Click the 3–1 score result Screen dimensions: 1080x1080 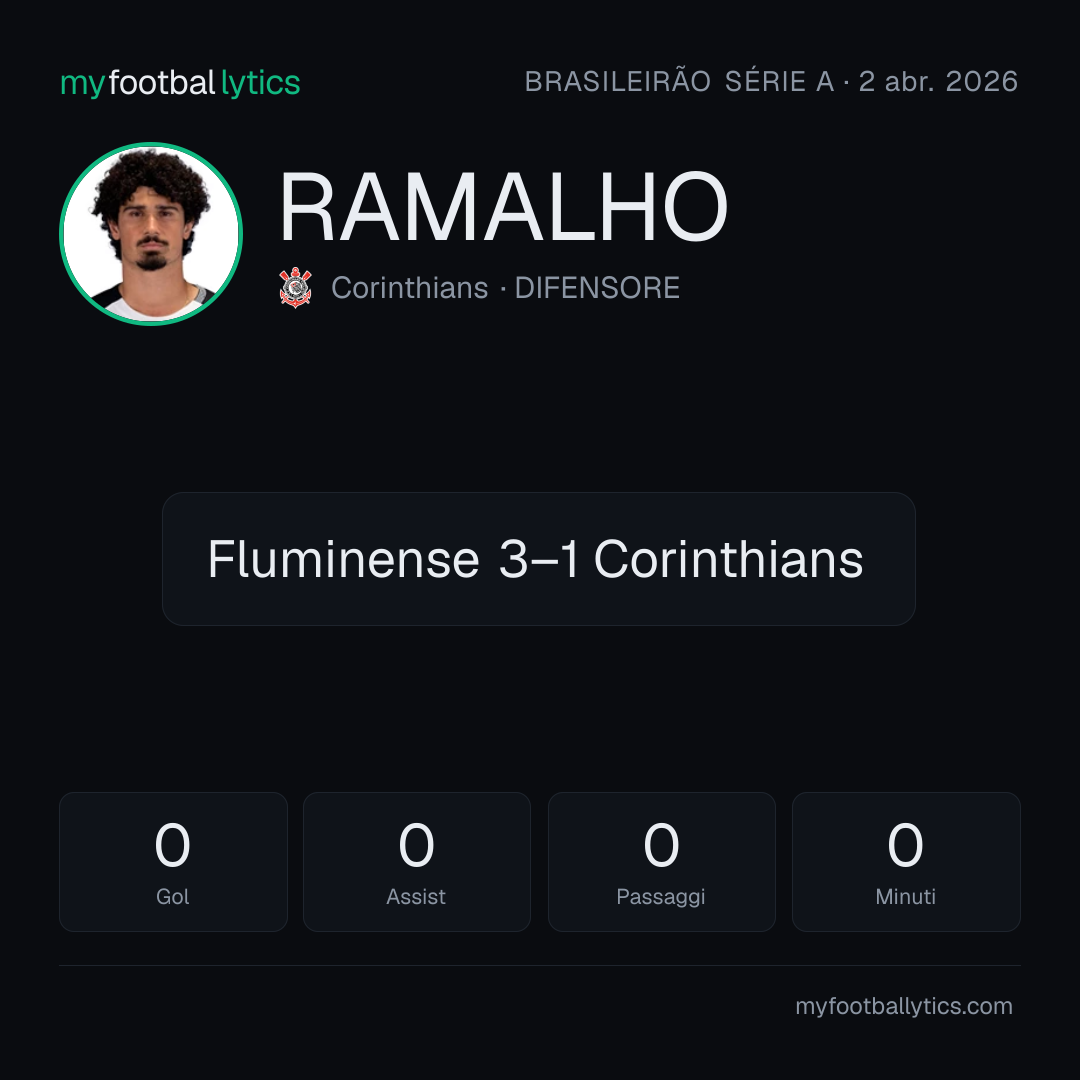click(539, 559)
